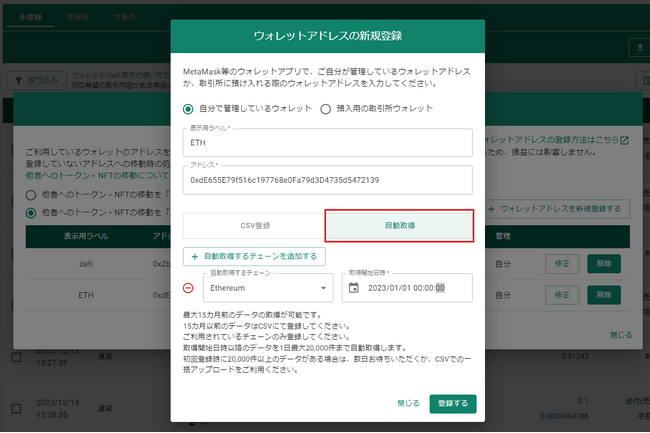The height and width of the screenshot is (433, 650).
Task: Open the 自動取得するチェーン Ethereum dropdown
Action: click(268, 288)
